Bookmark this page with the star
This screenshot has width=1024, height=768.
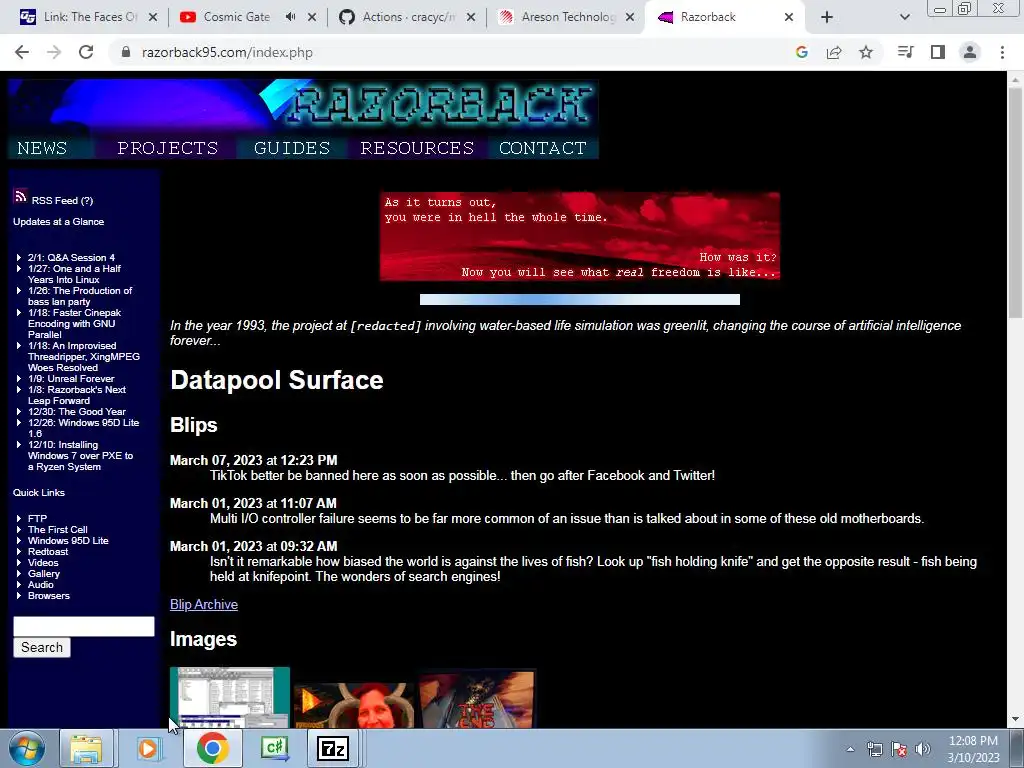coord(866,52)
